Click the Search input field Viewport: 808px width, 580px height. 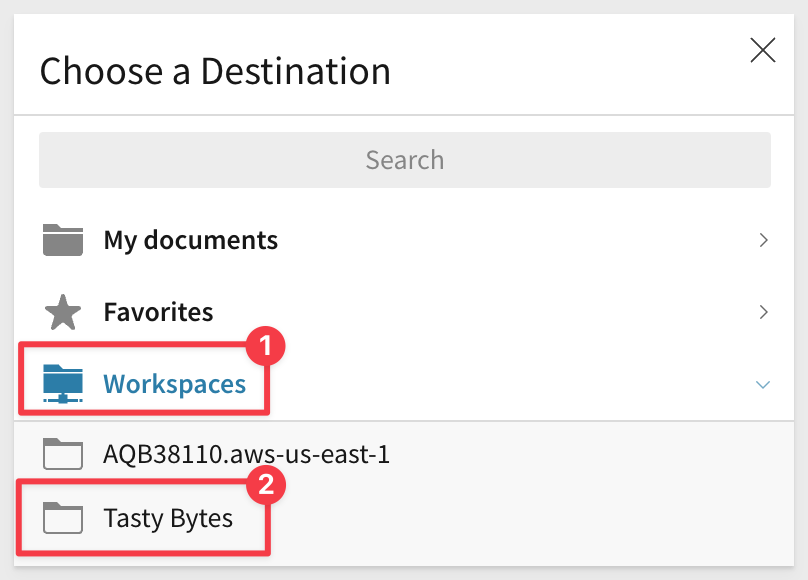(404, 160)
